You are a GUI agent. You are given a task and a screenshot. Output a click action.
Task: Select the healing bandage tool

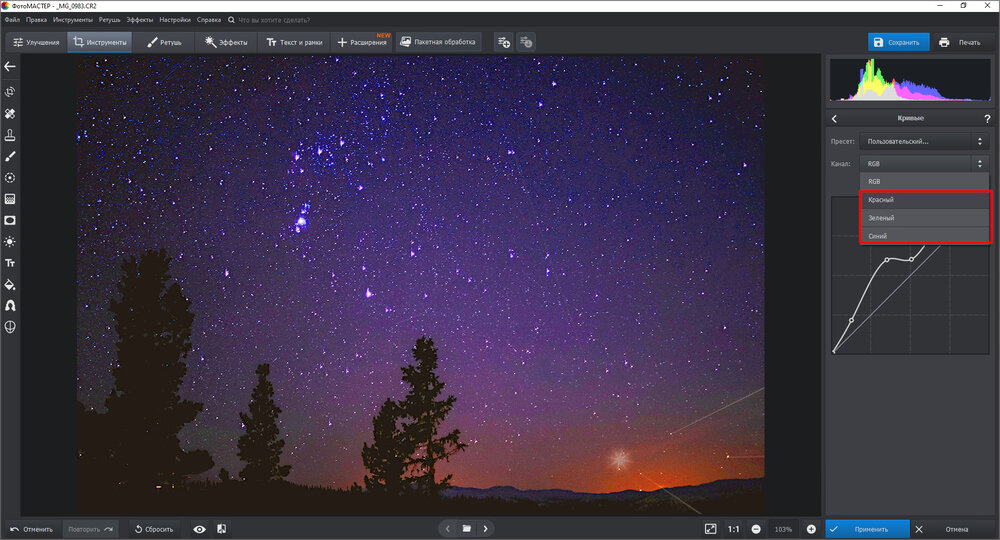coord(10,114)
